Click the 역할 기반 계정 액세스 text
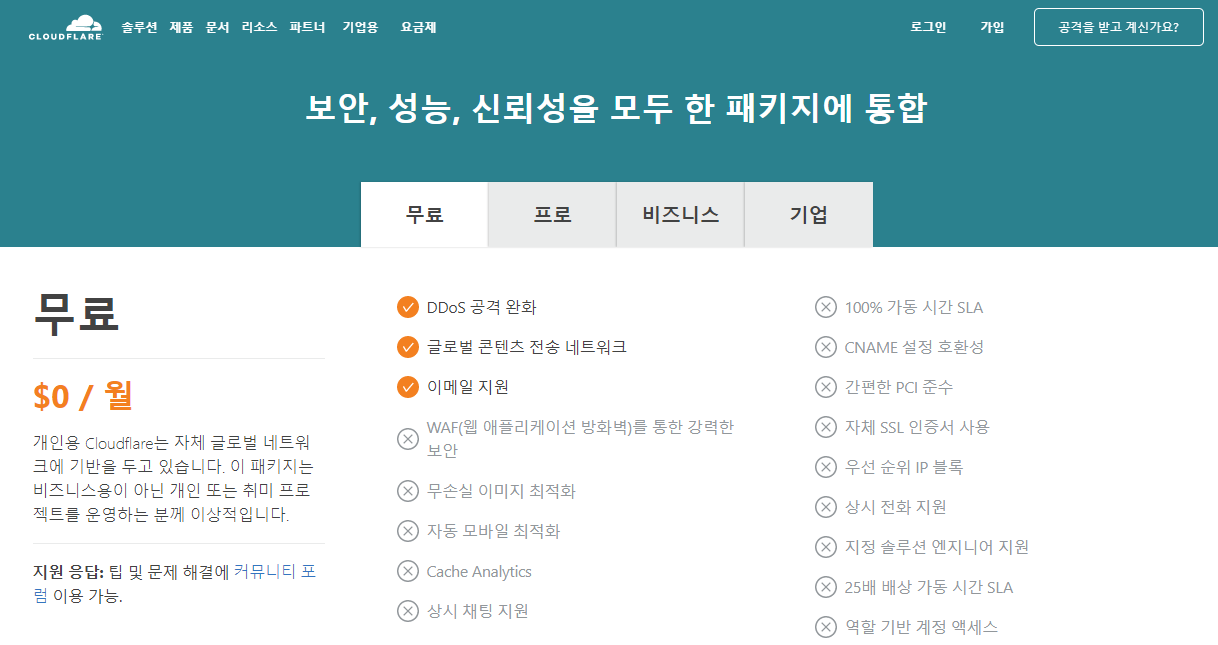 point(922,627)
